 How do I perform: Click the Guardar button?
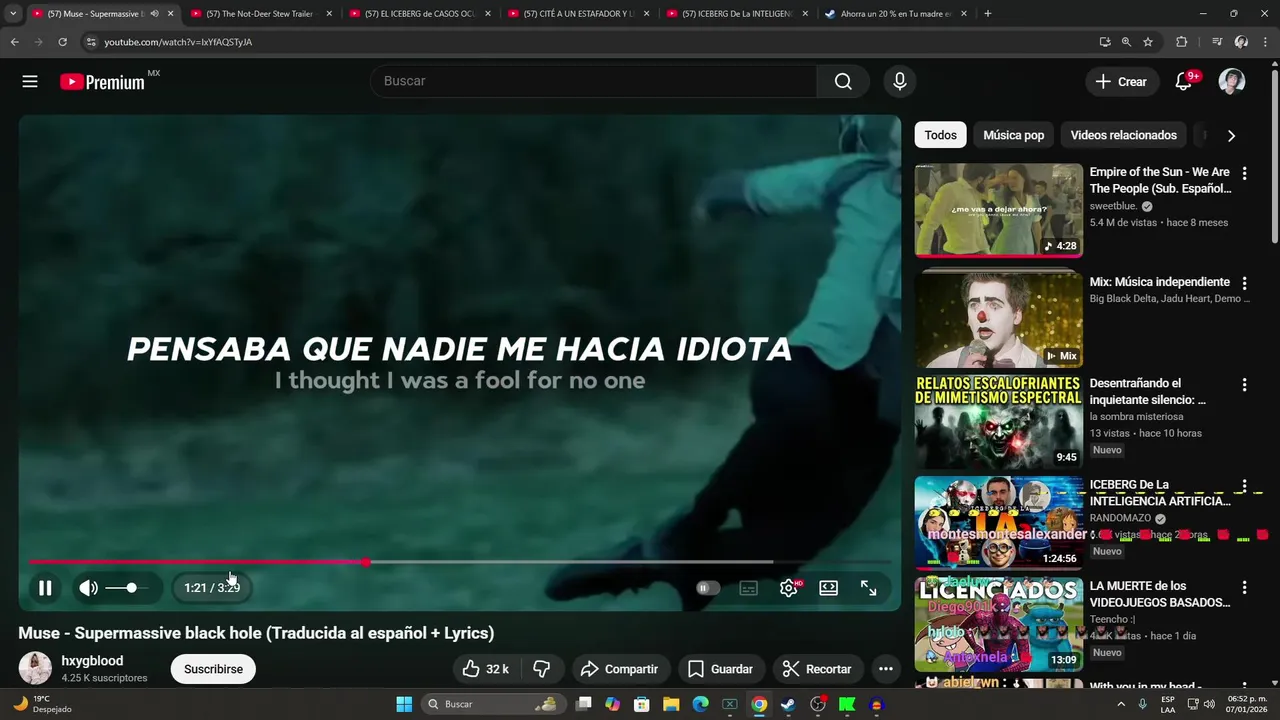pyautogui.click(x=720, y=669)
